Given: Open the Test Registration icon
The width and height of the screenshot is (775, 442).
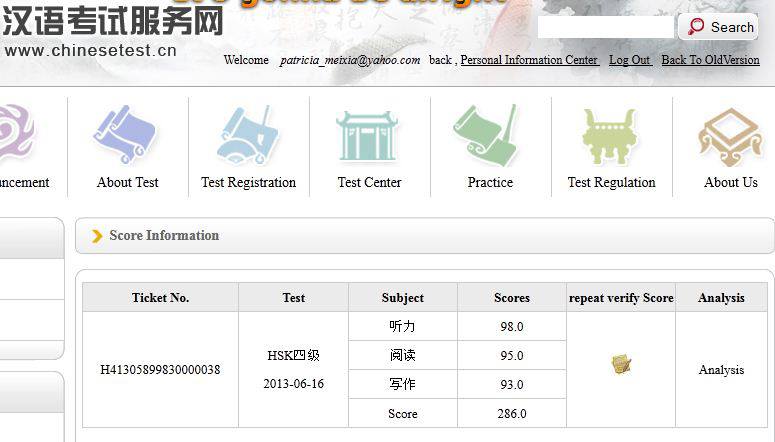Looking at the screenshot, I should coord(247,135).
